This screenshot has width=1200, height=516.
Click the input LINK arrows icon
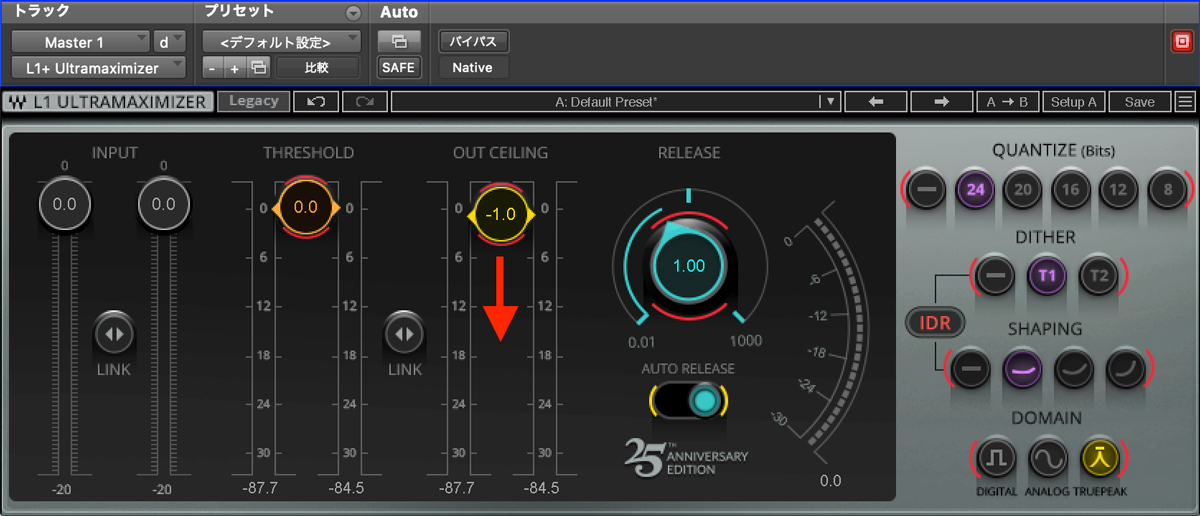point(114,333)
